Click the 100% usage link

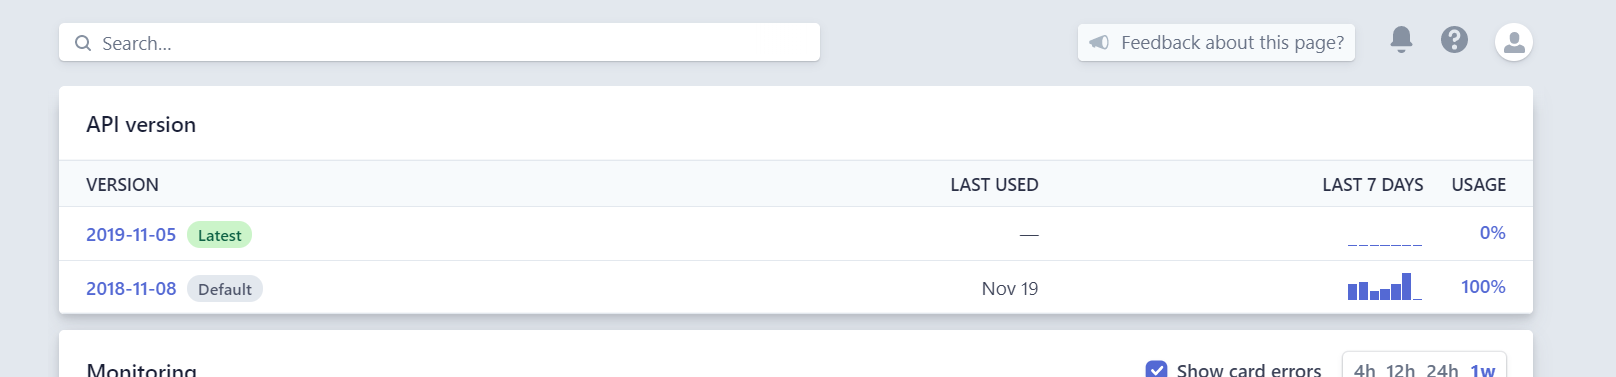tap(1483, 286)
